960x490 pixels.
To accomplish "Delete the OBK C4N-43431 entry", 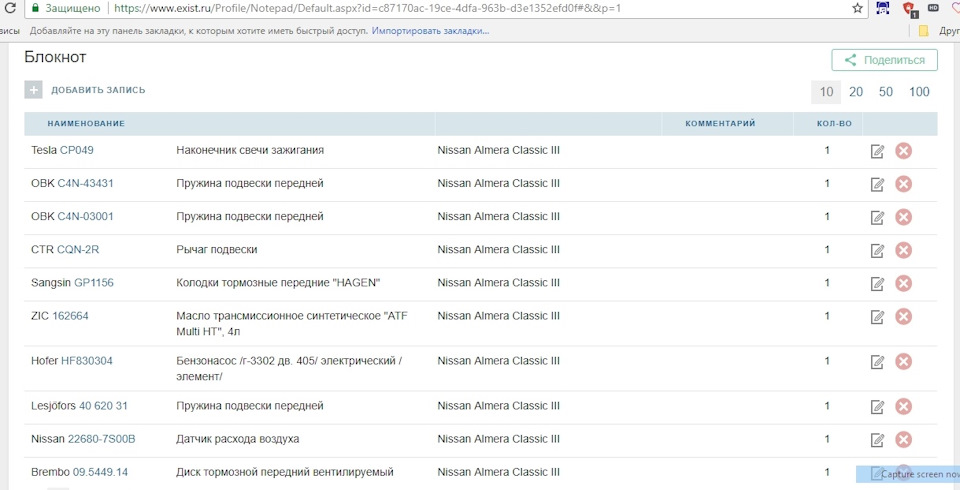I will tap(904, 184).
